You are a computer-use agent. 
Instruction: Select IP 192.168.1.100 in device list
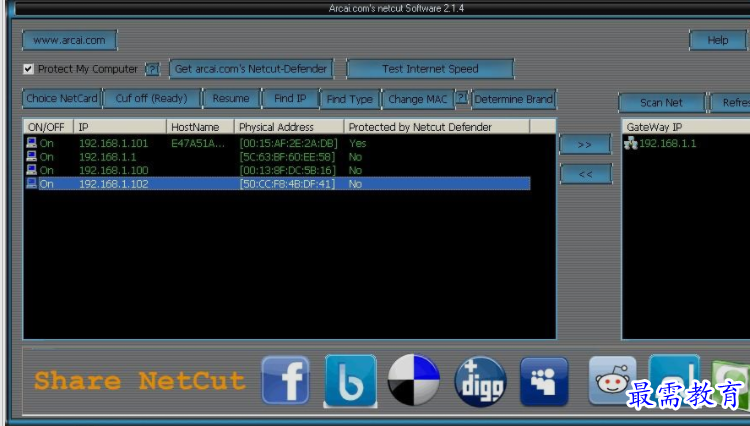113,170
